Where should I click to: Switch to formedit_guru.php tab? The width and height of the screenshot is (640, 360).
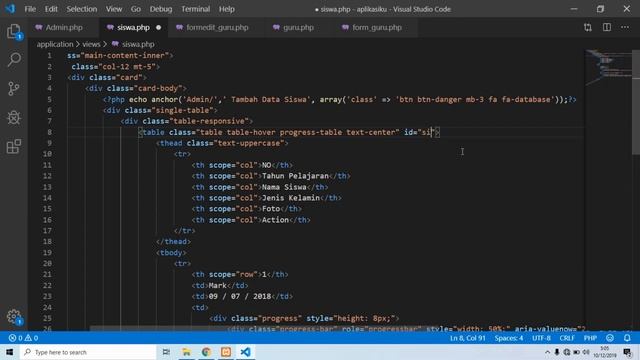click(217, 27)
